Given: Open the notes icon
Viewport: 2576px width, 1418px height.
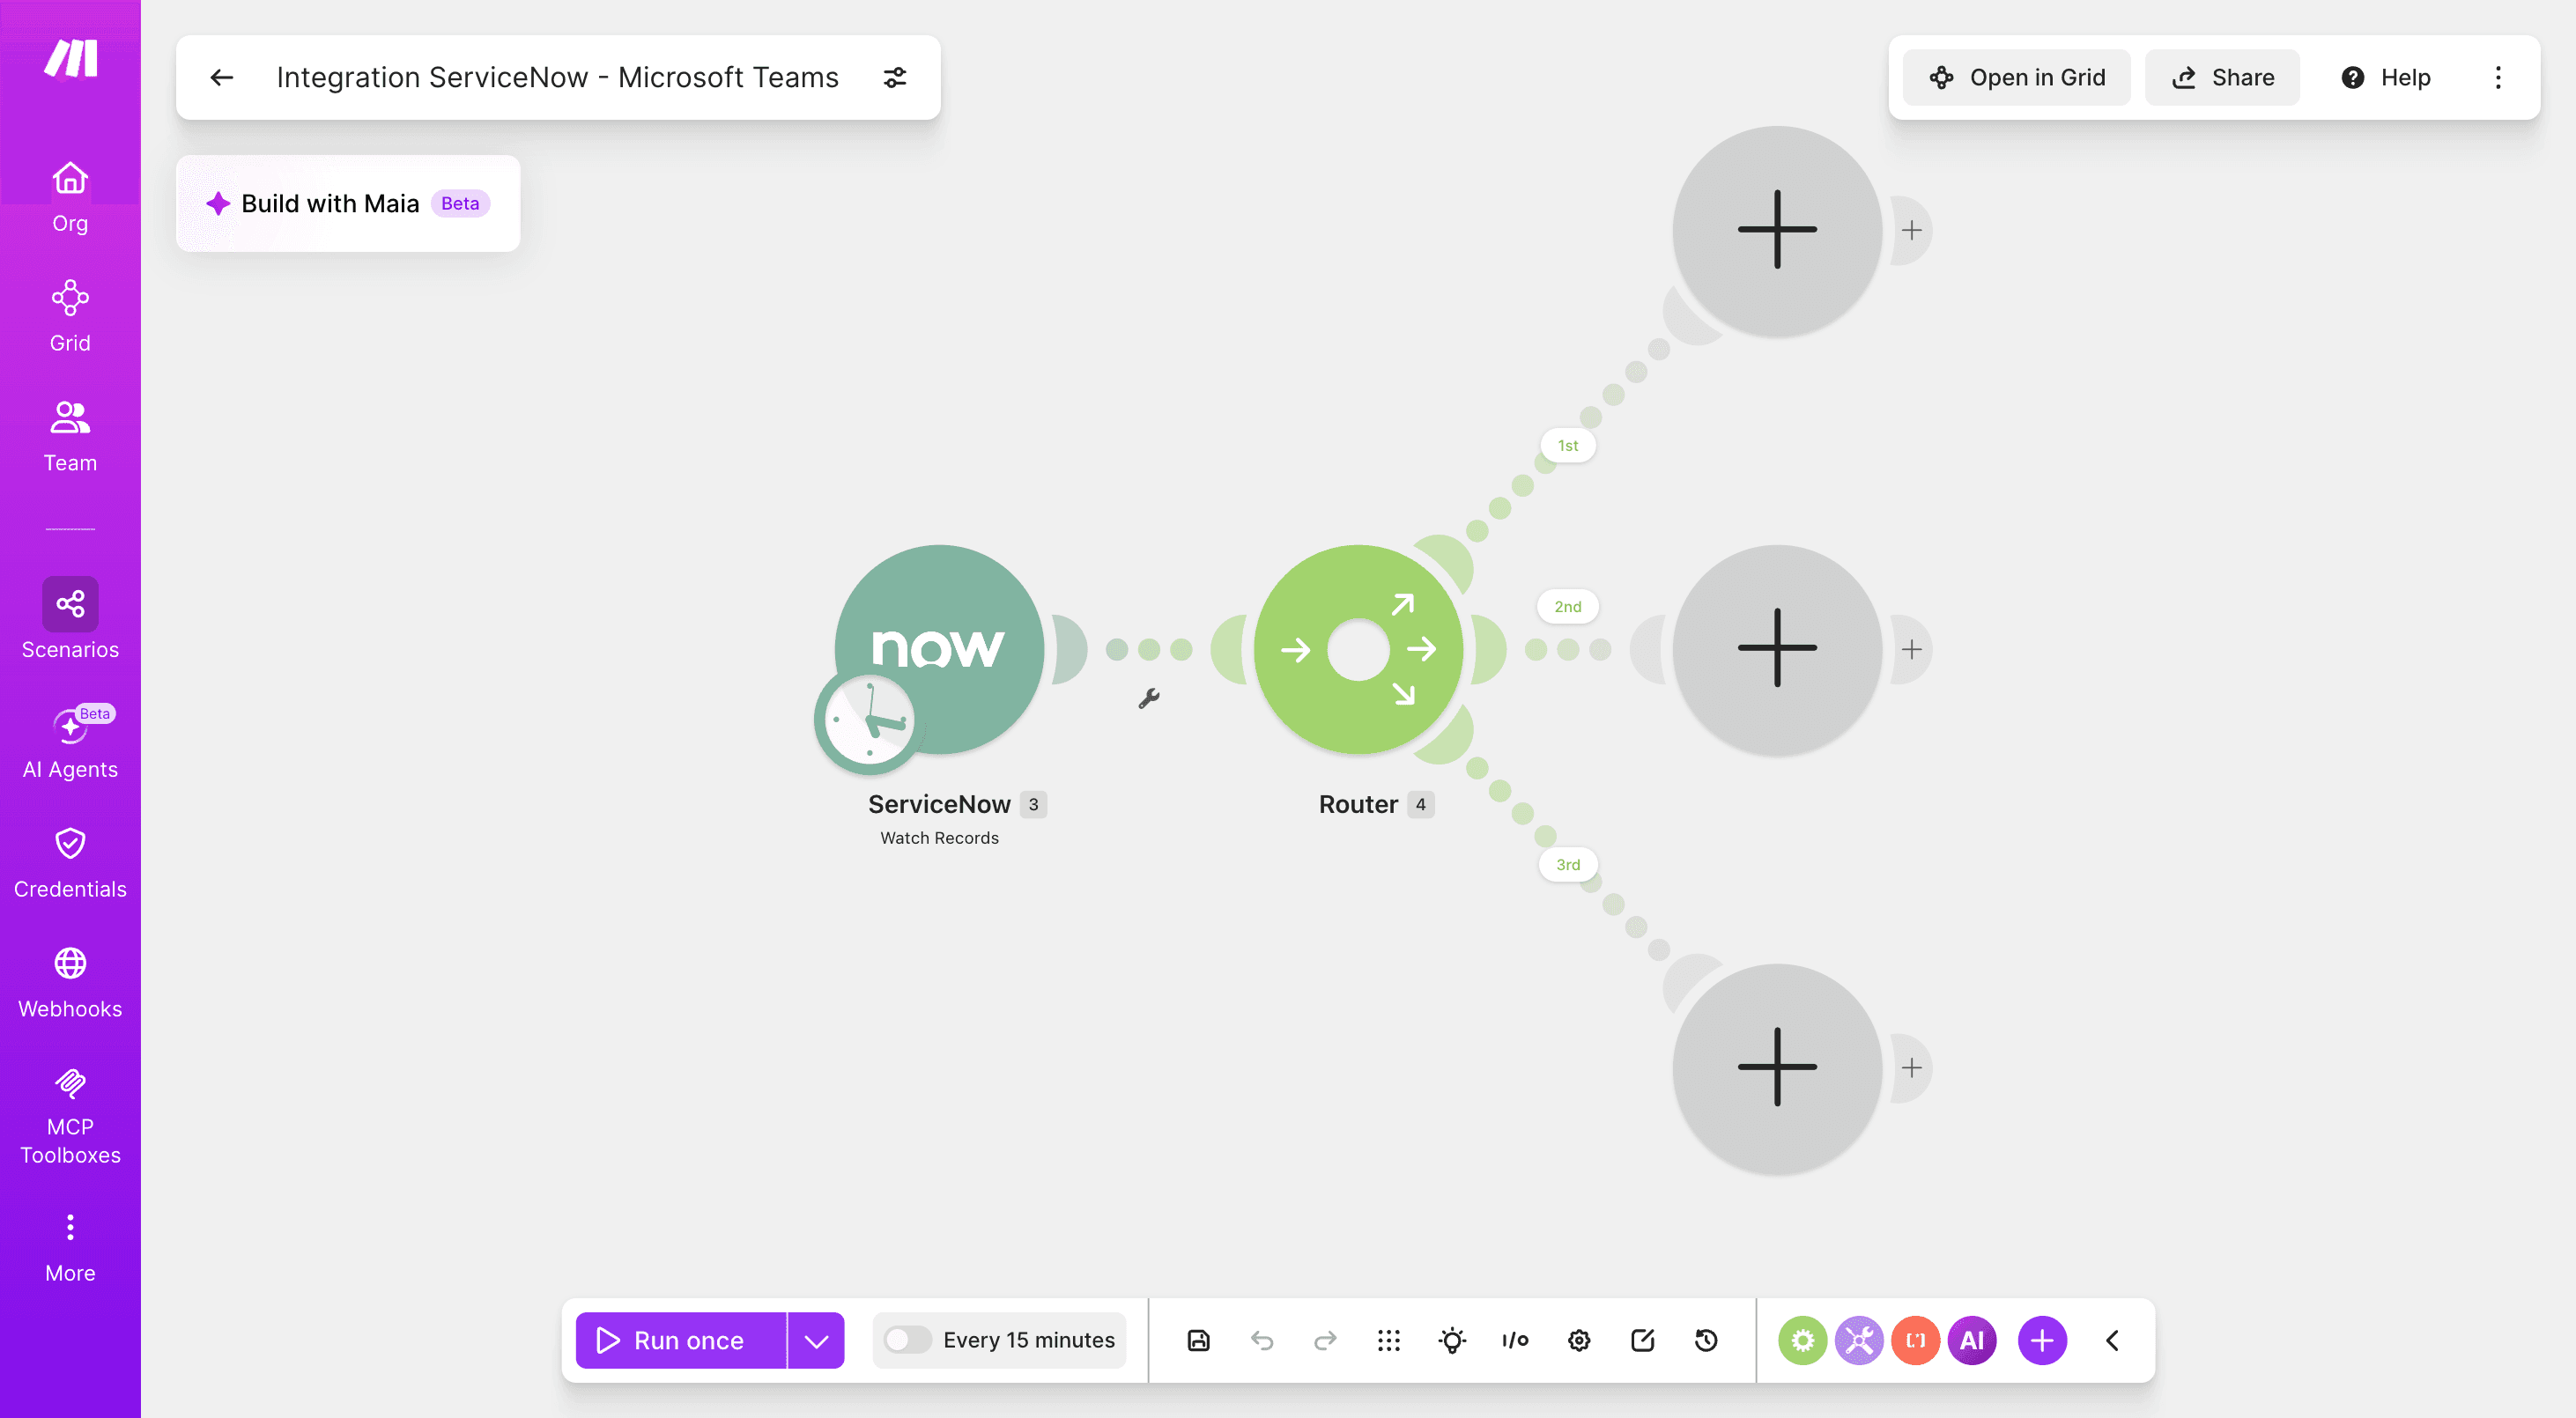Looking at the screenshot, I should click(1642, 1340).
